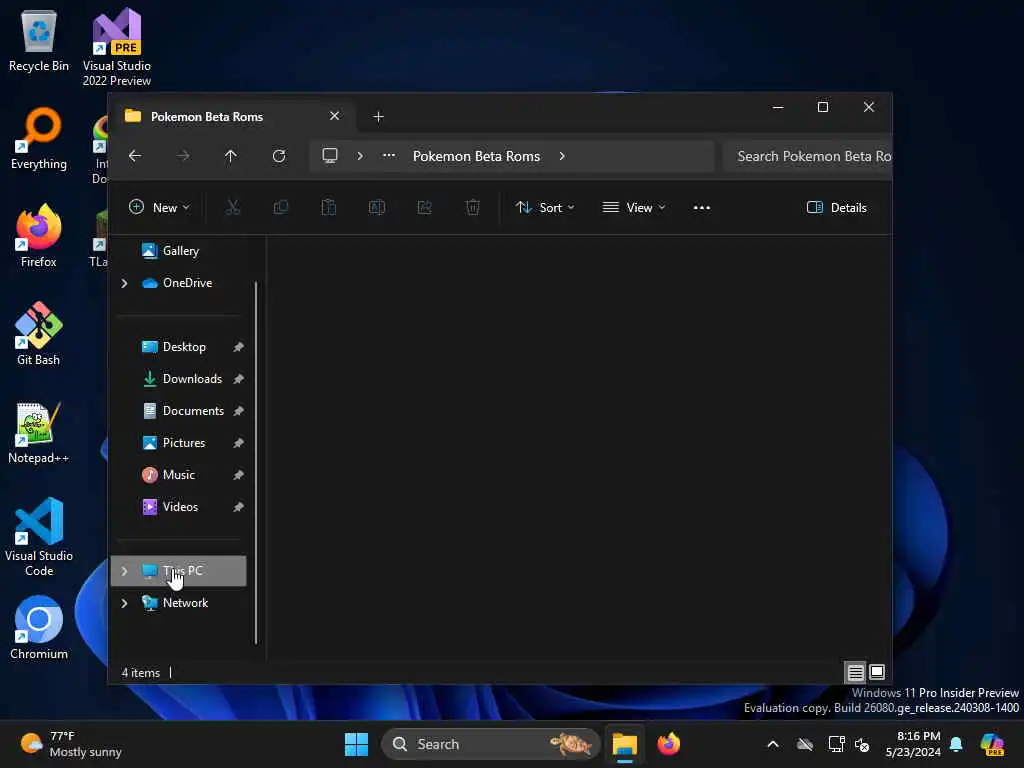
Task: Open the Sort dropdown menu
Action: 545,208
